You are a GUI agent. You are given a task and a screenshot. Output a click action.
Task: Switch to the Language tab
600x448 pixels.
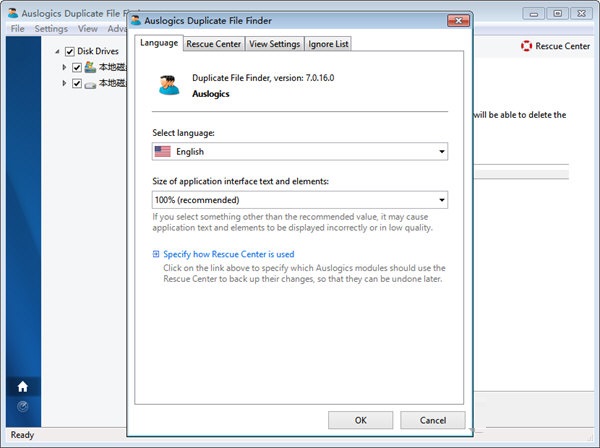click(159, 43)
